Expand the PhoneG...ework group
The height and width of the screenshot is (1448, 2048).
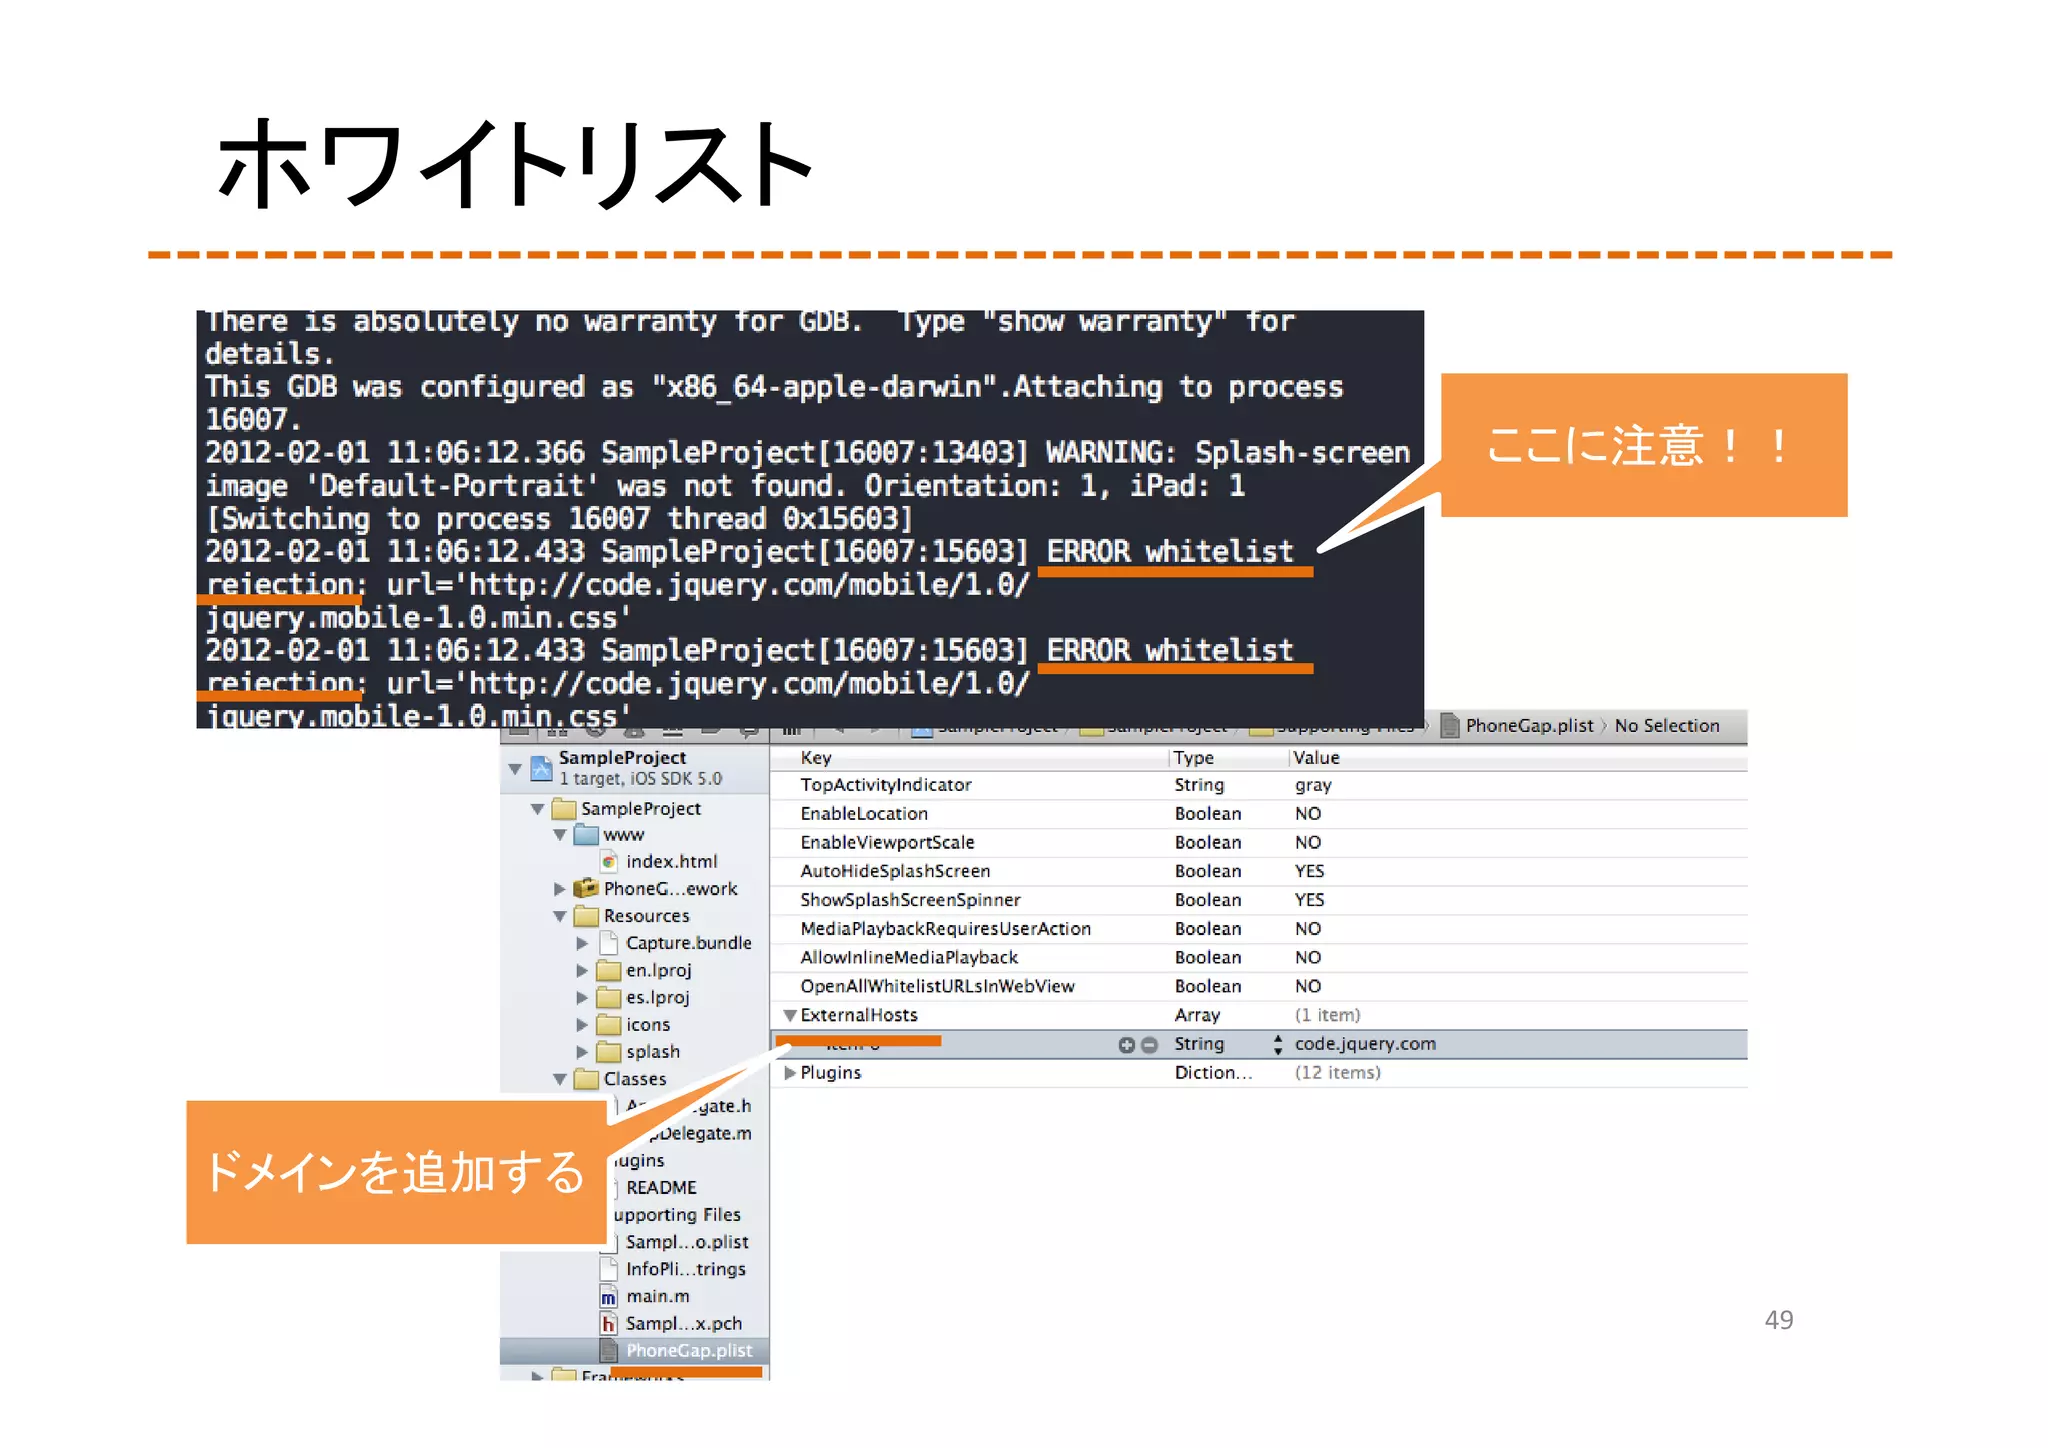click(560, 889)
